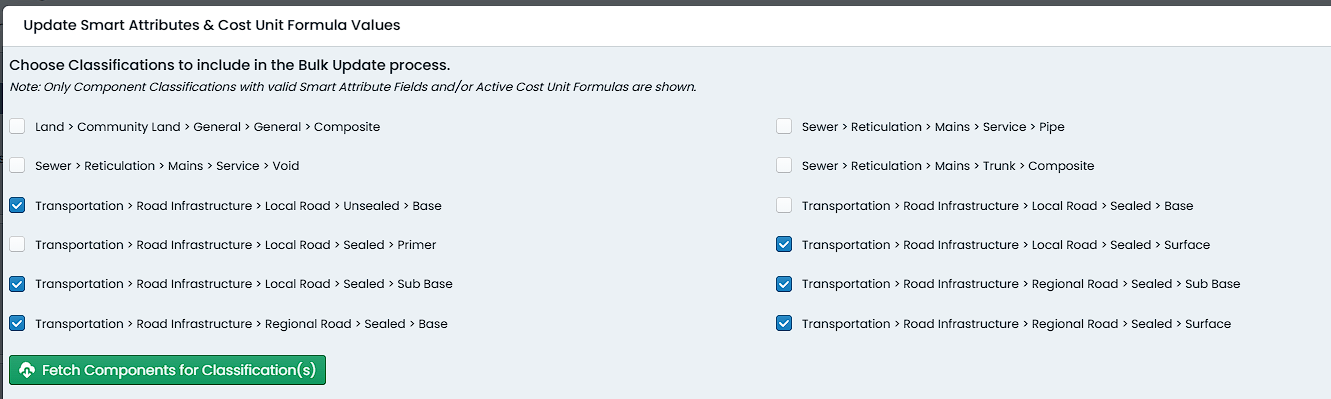The width and height of the screenshot is (1331, 399).
Task: Uncheck Local Road Unsealed Base checkbox
Action: 17,206
